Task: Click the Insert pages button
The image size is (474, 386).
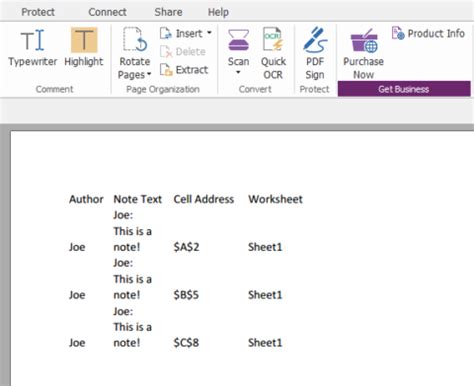Action: coord(181,33)
